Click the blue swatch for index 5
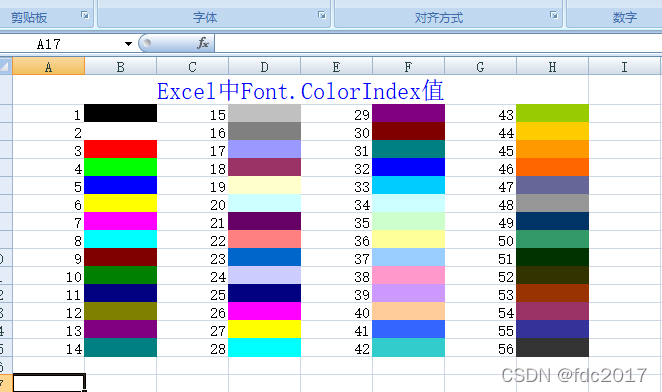This screenshot has width=662, height=392. (121, 185)
